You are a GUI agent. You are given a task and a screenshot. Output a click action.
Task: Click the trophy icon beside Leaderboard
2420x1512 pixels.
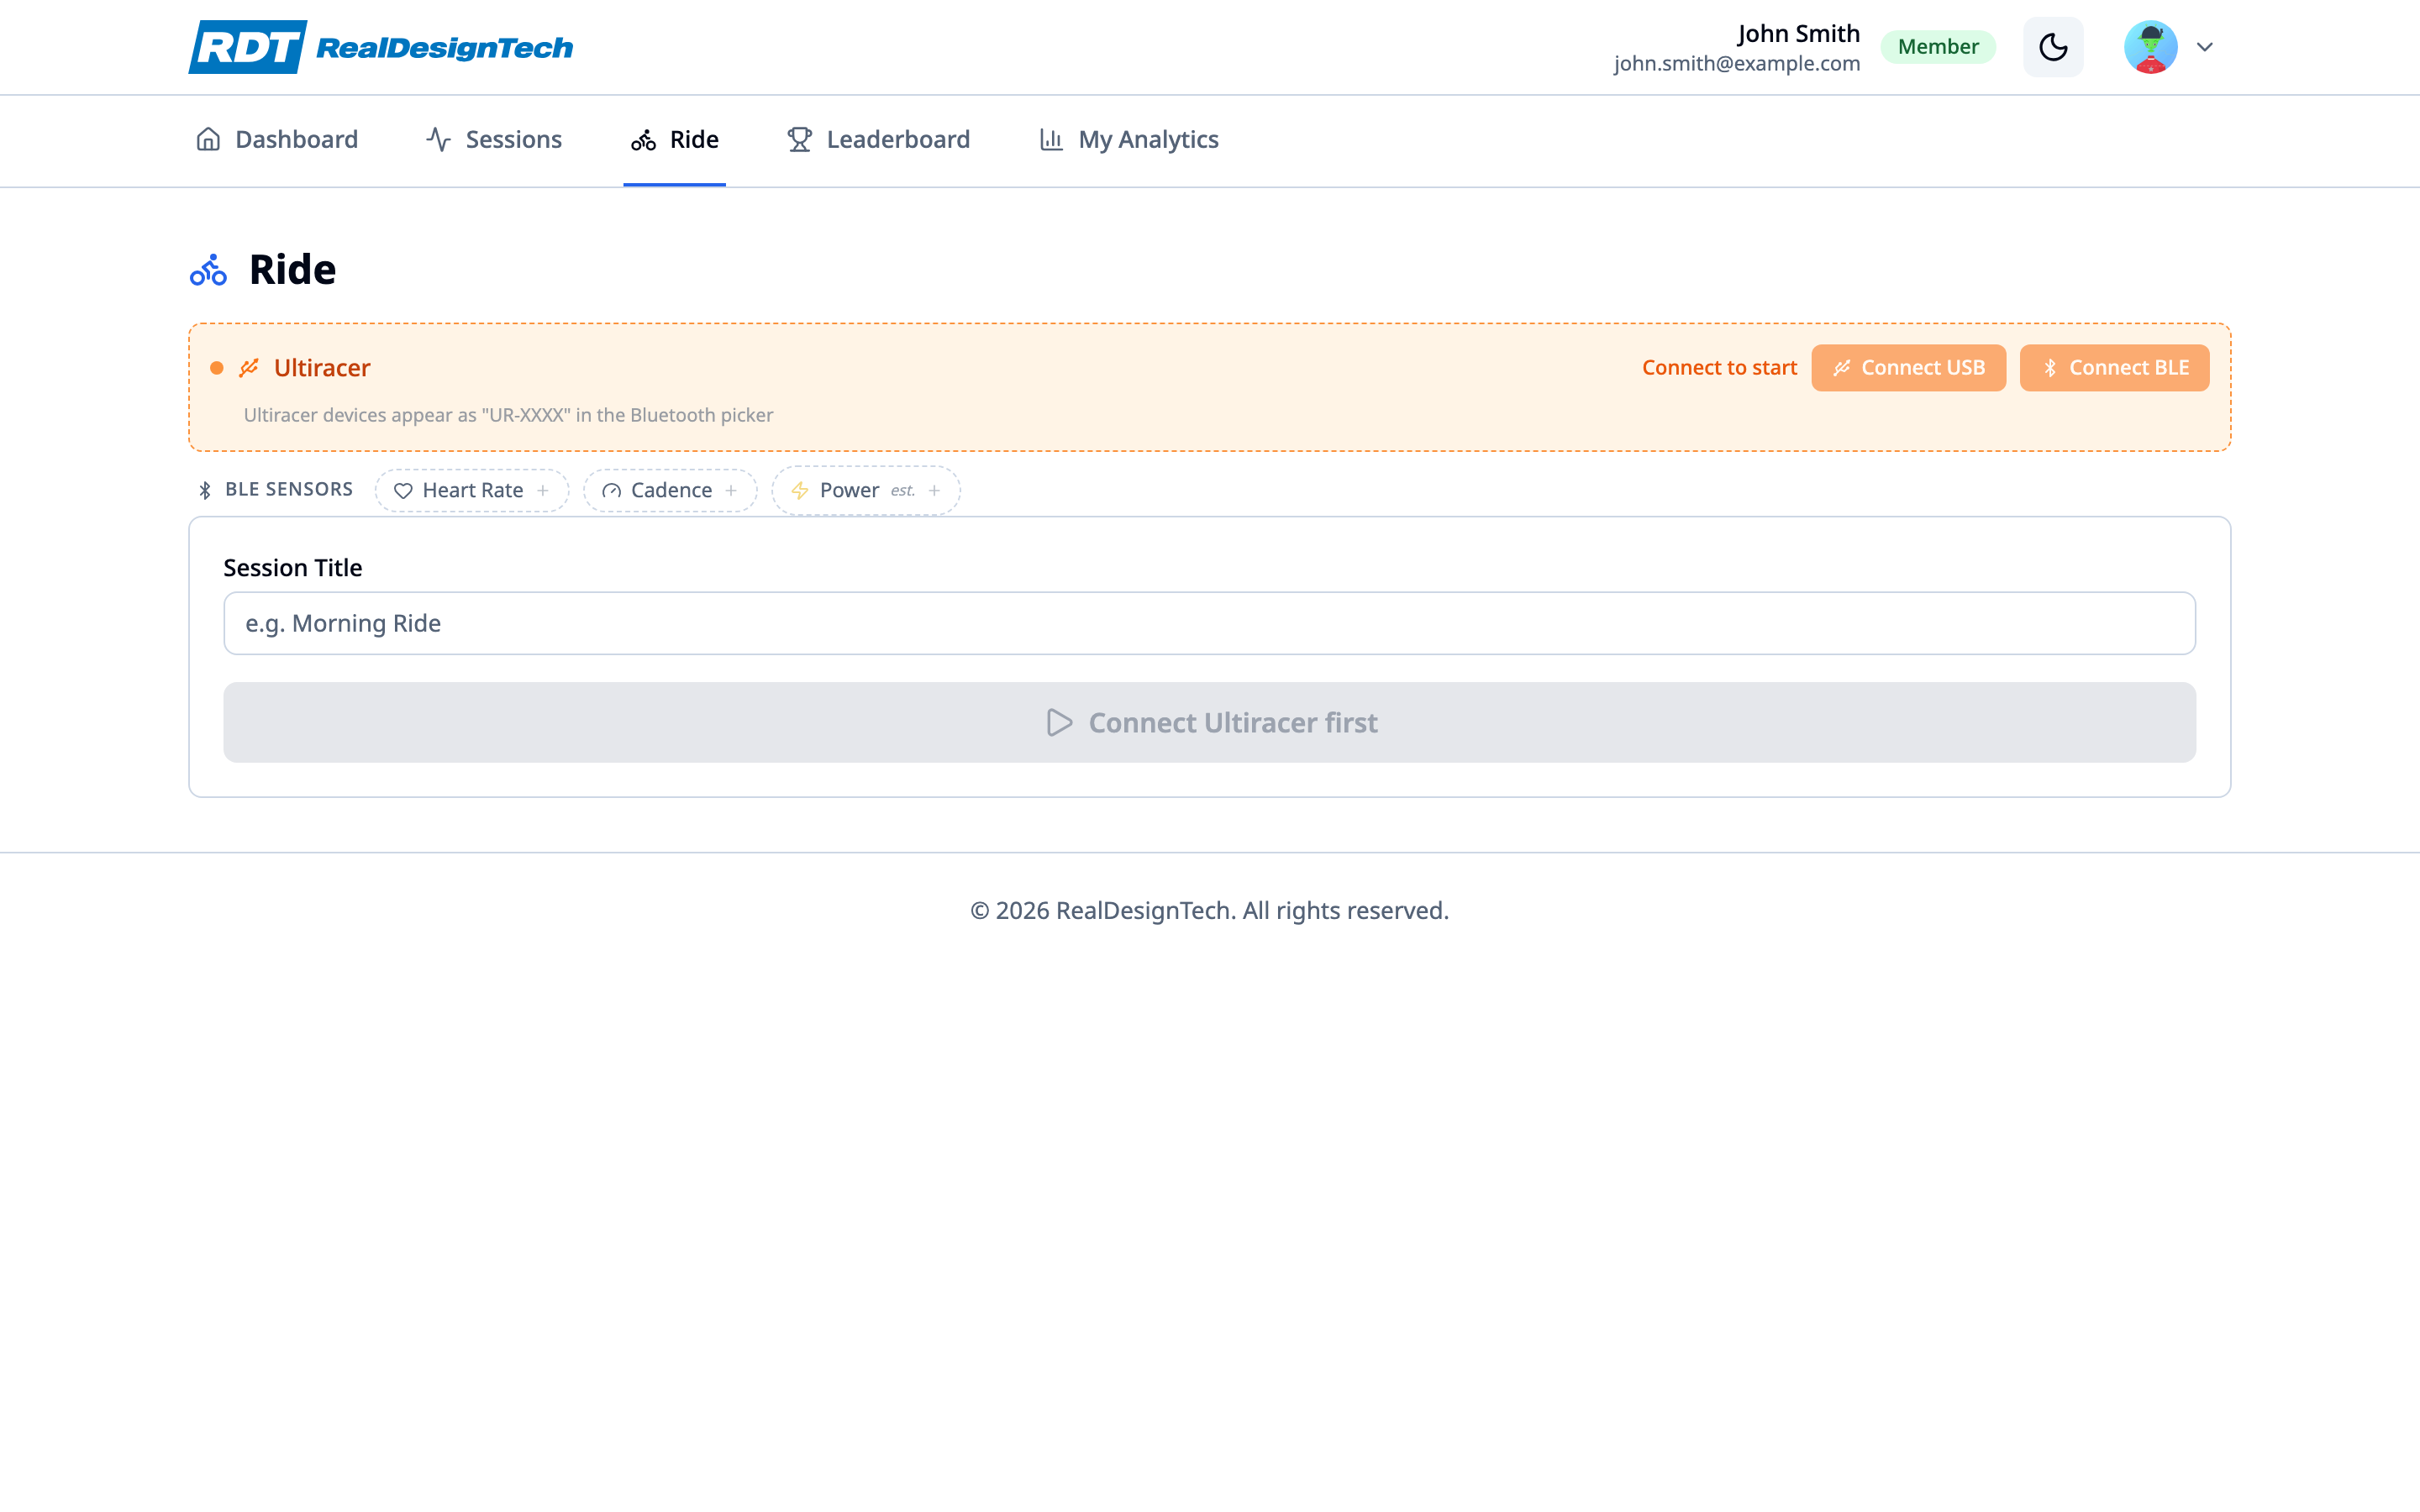(798, 139)
